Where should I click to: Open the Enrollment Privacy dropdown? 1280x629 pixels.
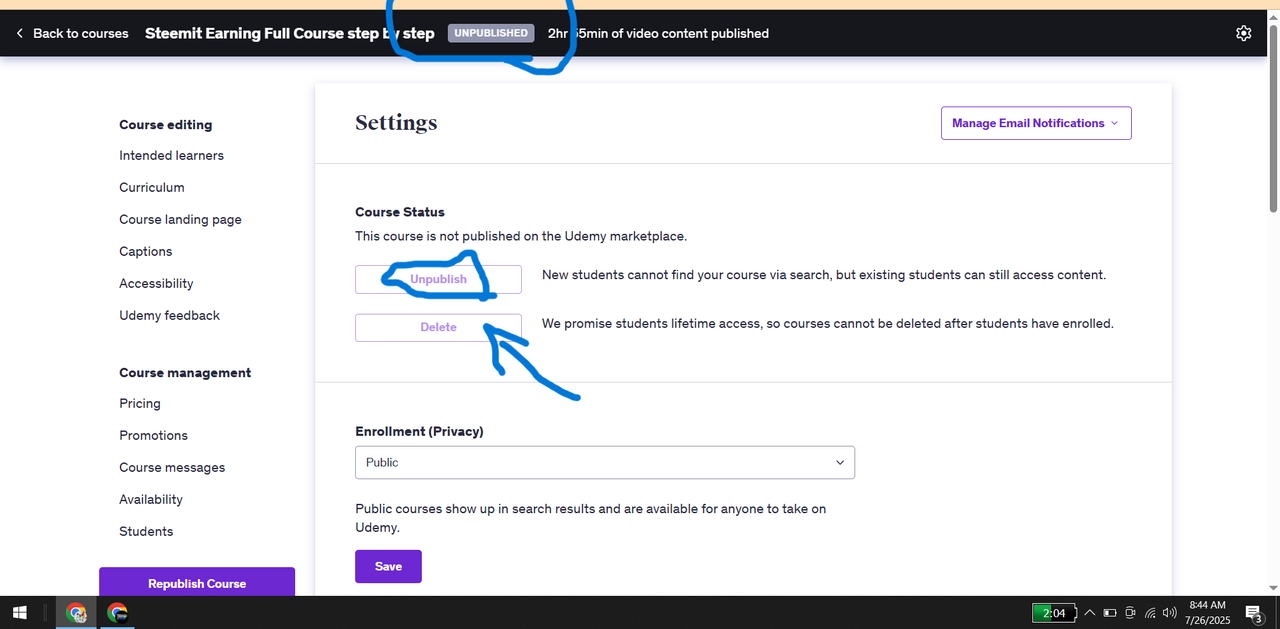tap(604, 462)
